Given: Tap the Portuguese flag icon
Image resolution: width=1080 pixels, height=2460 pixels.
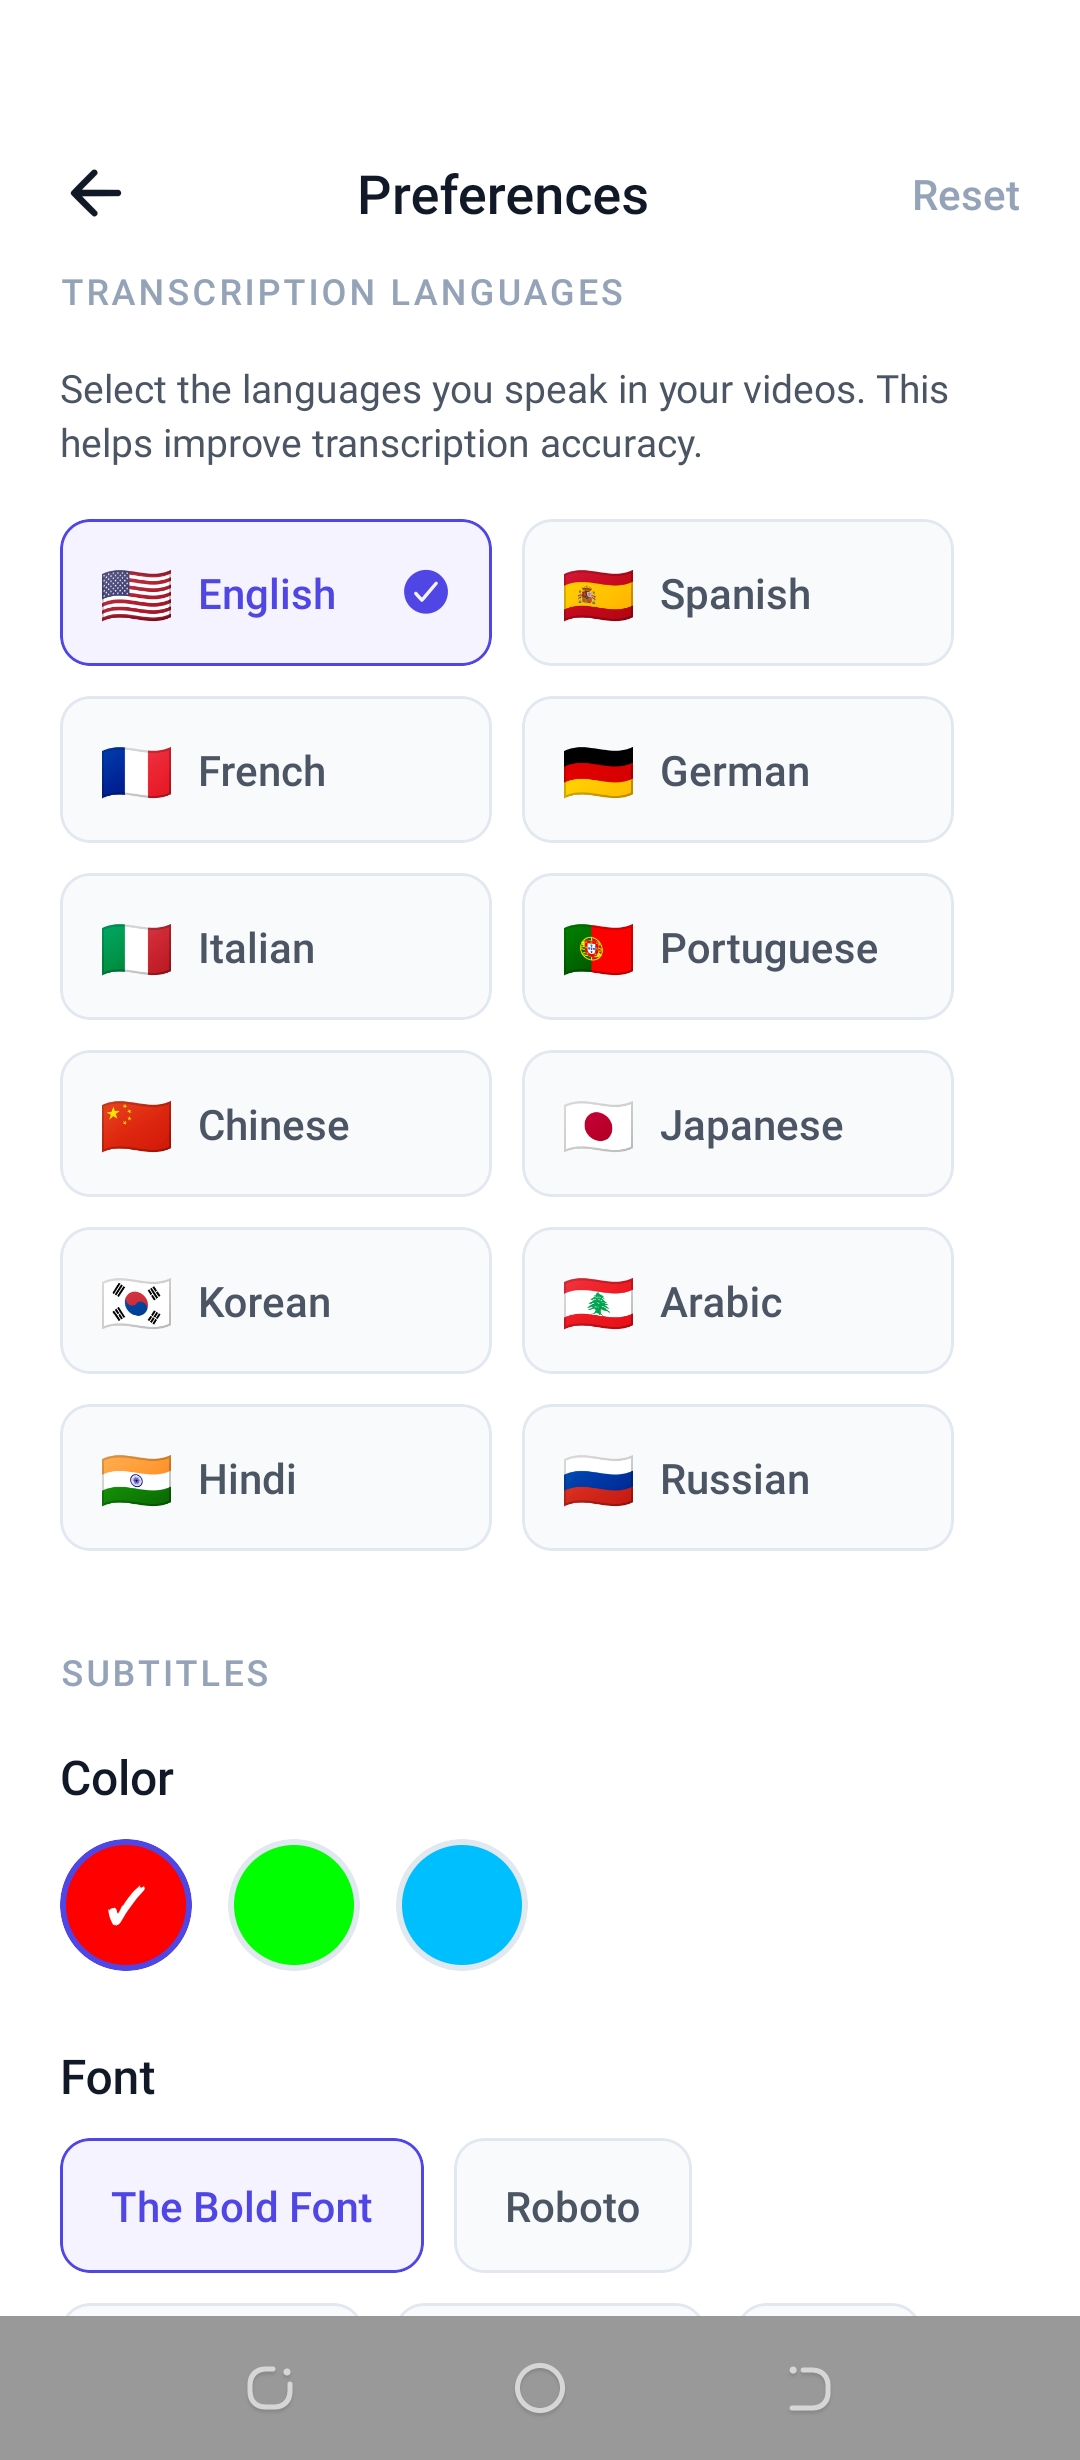Looking at the screenshot, I should tap(597, 947).
